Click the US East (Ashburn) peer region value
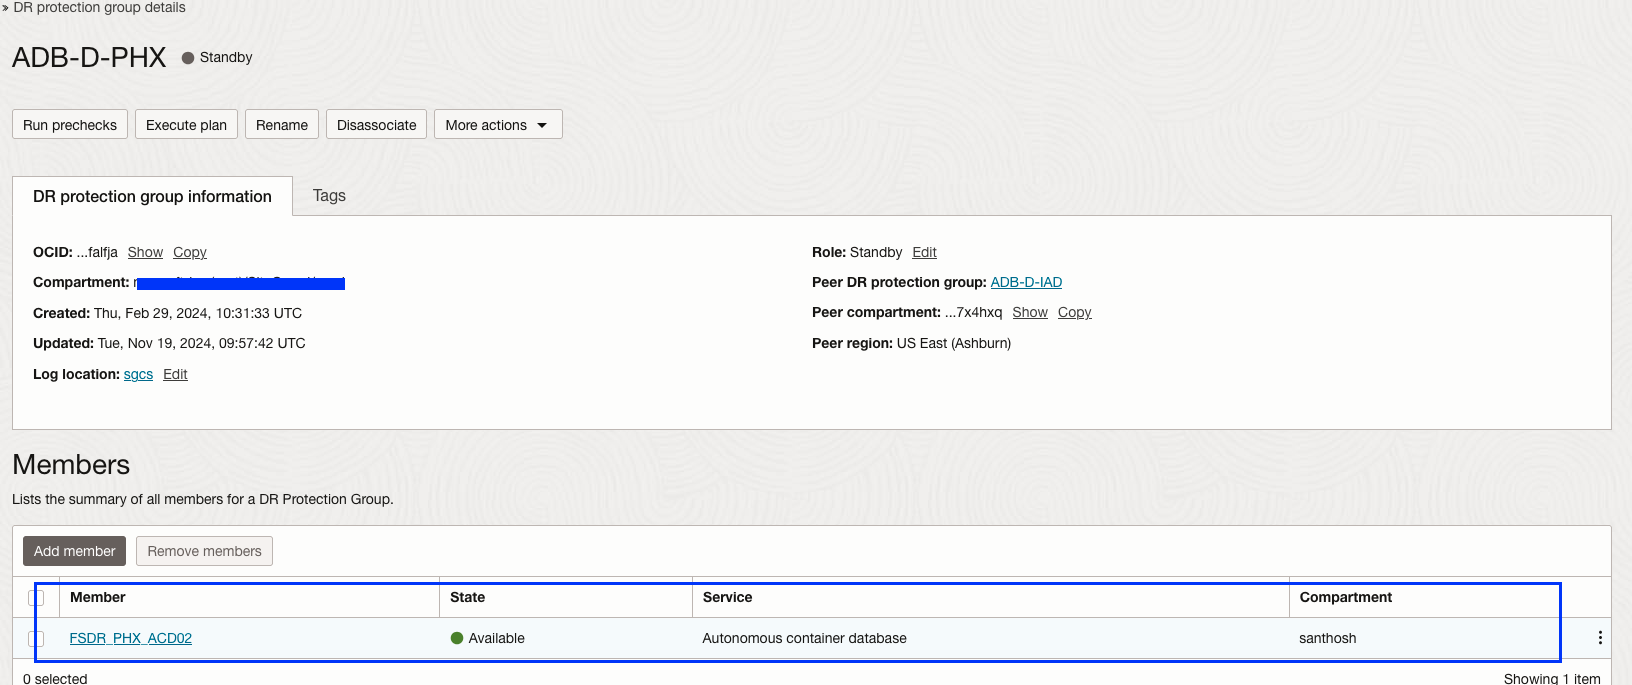The image size is (1632, 685). 954,343
